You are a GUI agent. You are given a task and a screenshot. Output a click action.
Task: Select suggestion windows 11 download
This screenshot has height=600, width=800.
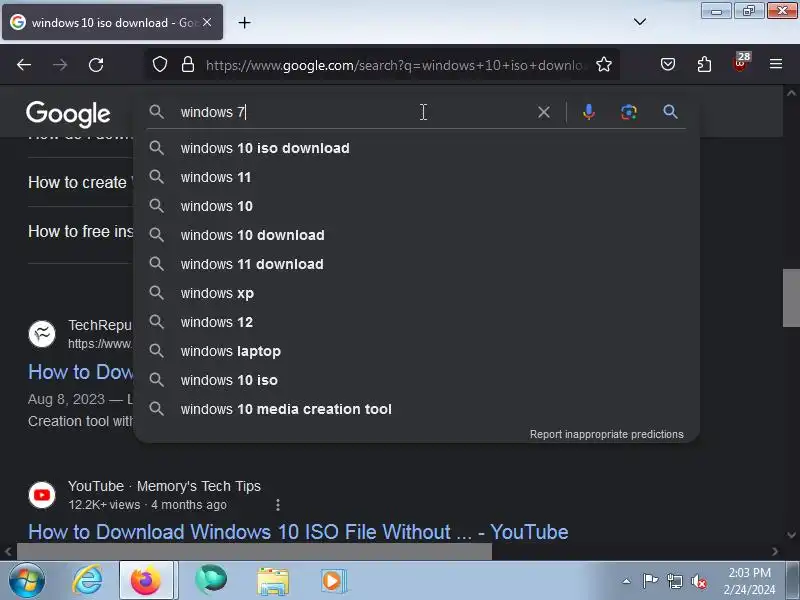pos(416,264)
